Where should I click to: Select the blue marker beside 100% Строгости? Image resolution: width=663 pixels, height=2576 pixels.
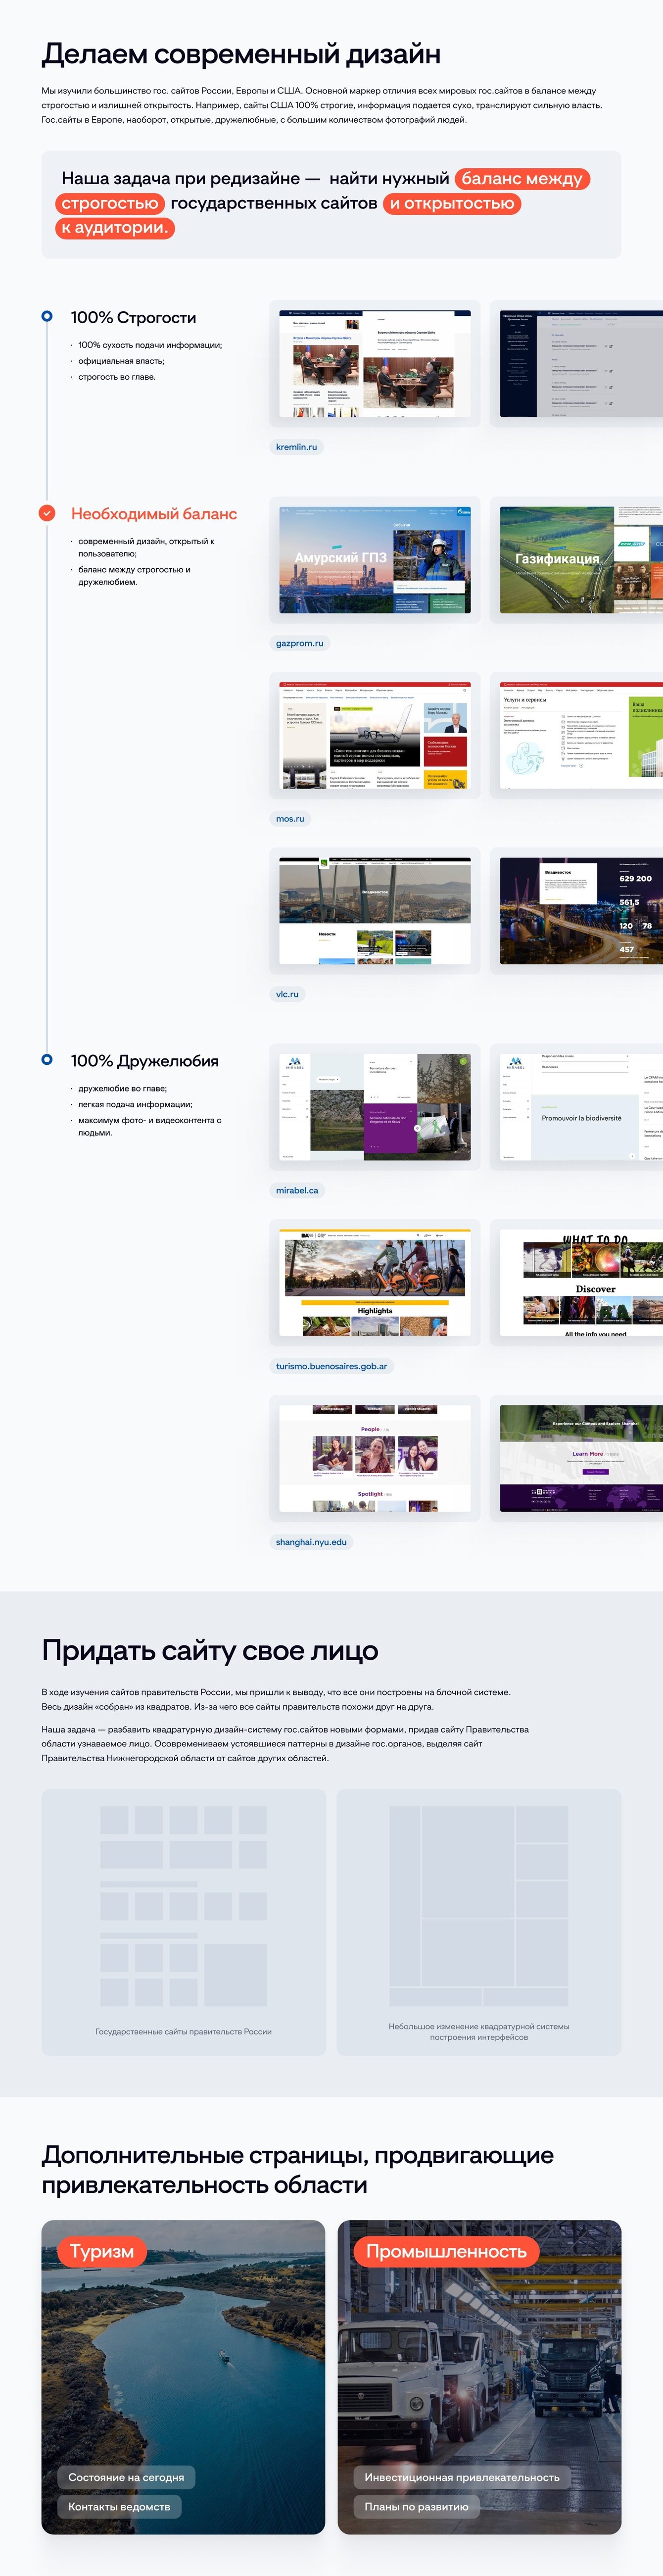[x=47, y=316]
